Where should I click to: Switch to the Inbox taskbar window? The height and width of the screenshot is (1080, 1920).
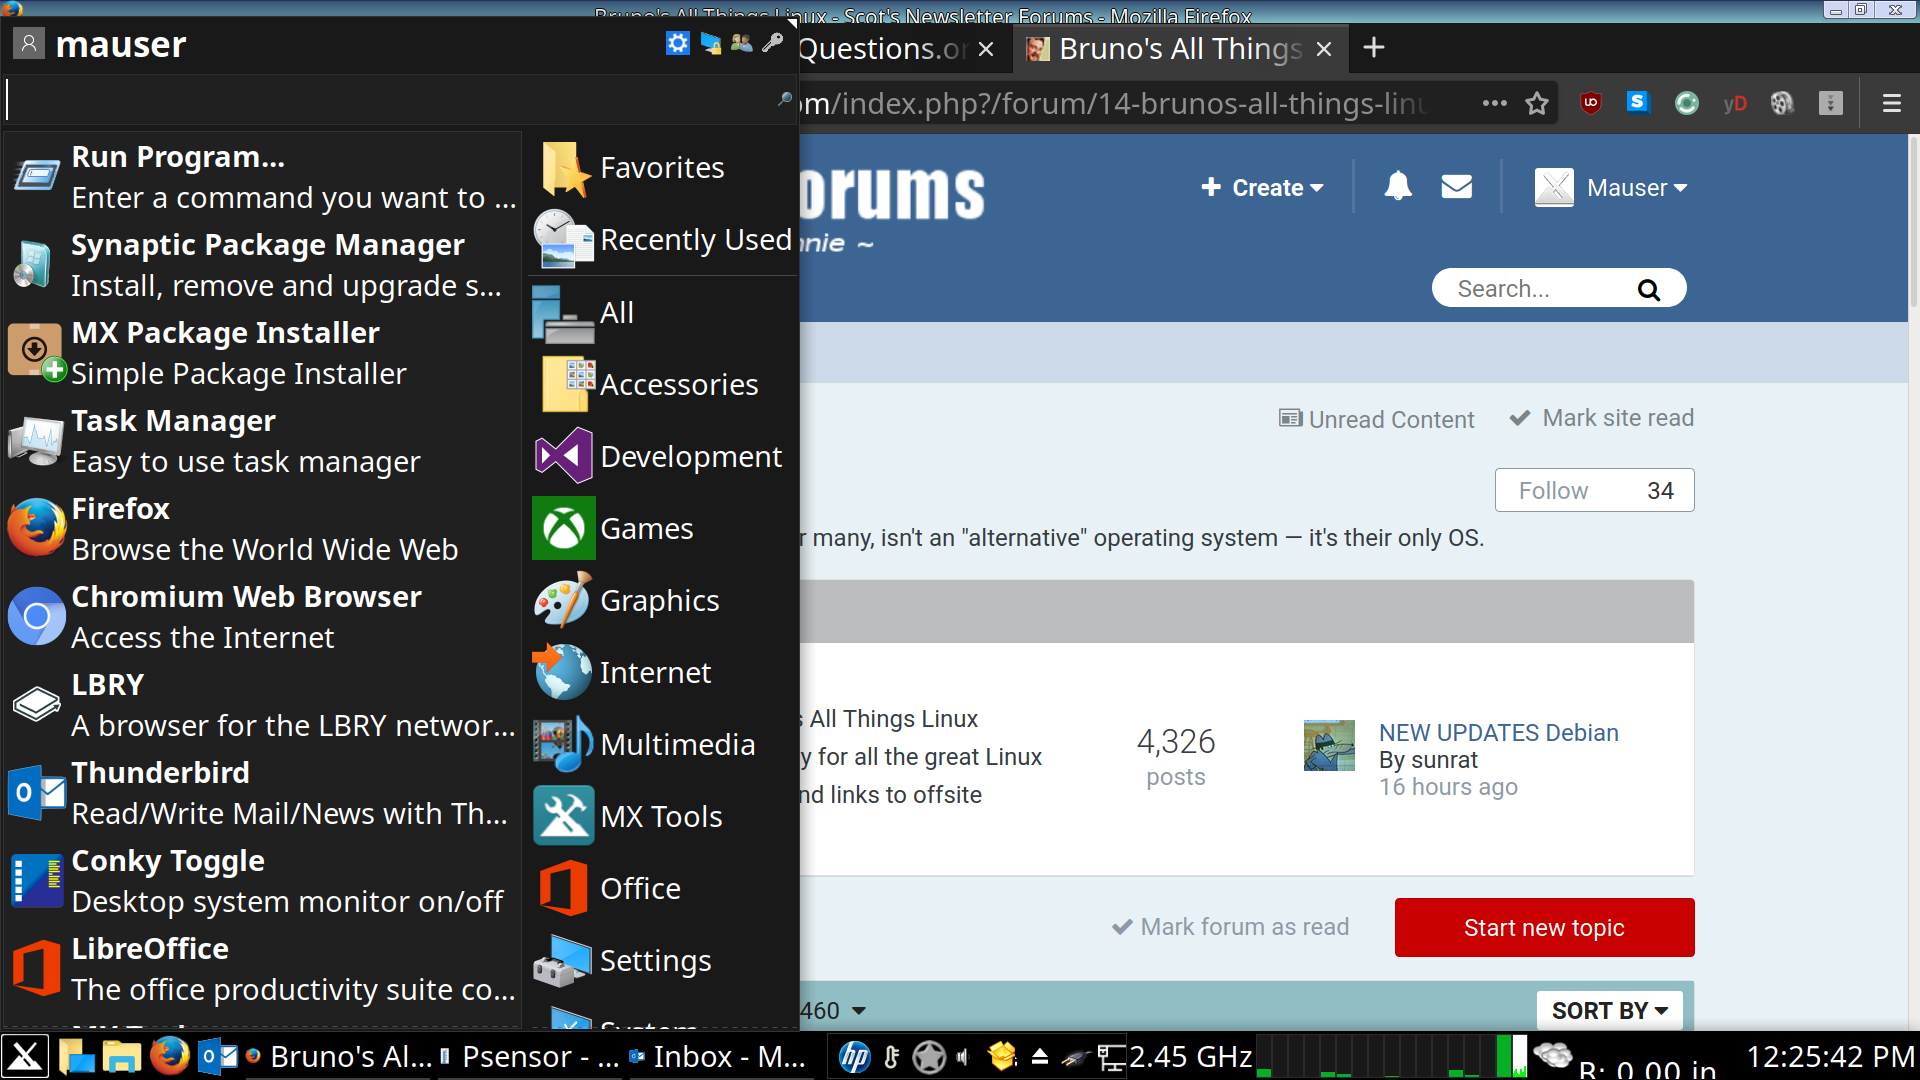(x=718, y=1057)
